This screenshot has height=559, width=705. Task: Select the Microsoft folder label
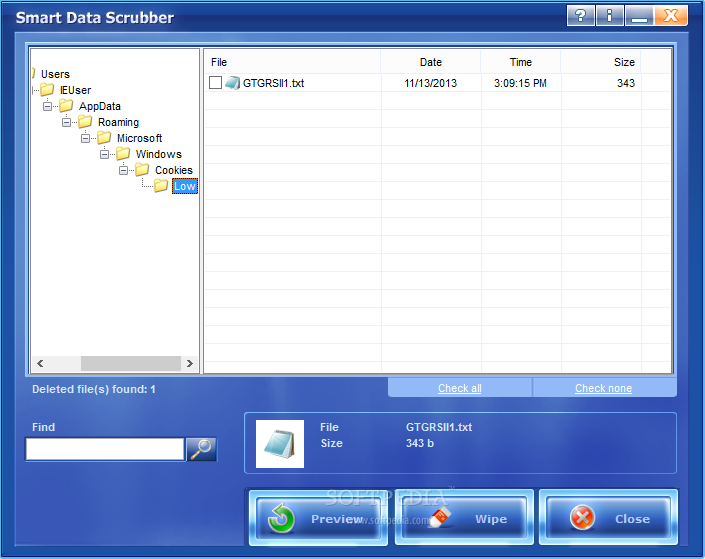point(139,139)
